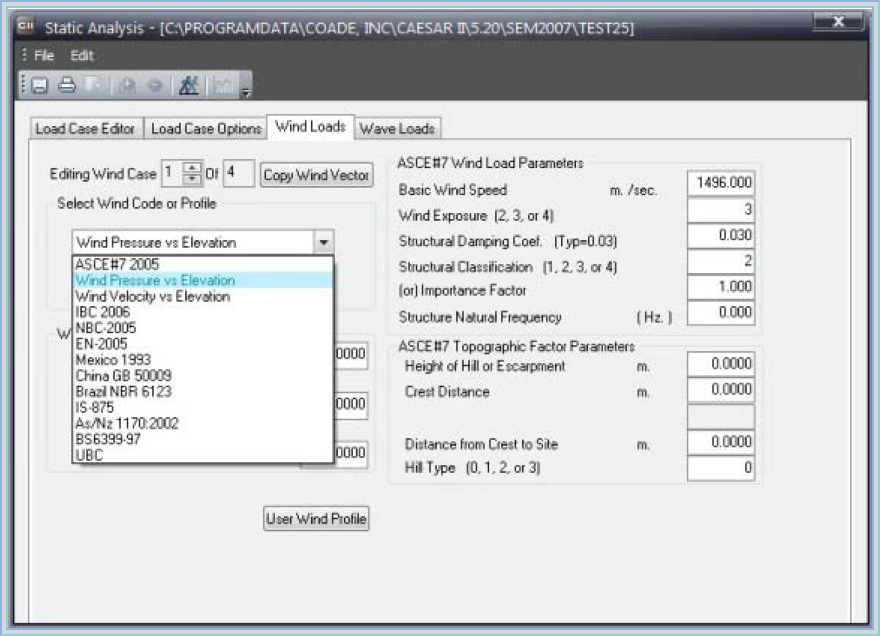Click the Copy Wind Vector button
This screenshot has height=636, width=880.
tap(317, 175)
